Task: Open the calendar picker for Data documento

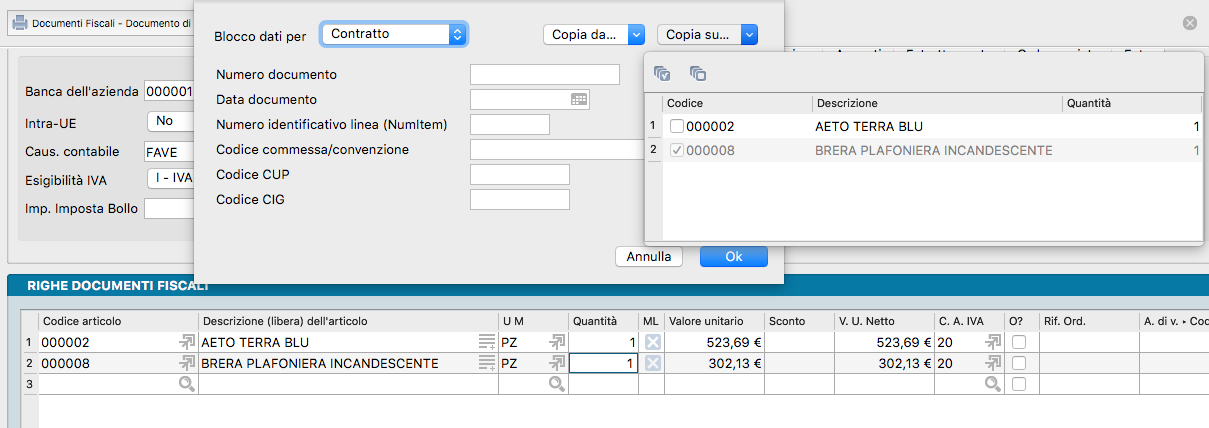Action: pos(579,99)
